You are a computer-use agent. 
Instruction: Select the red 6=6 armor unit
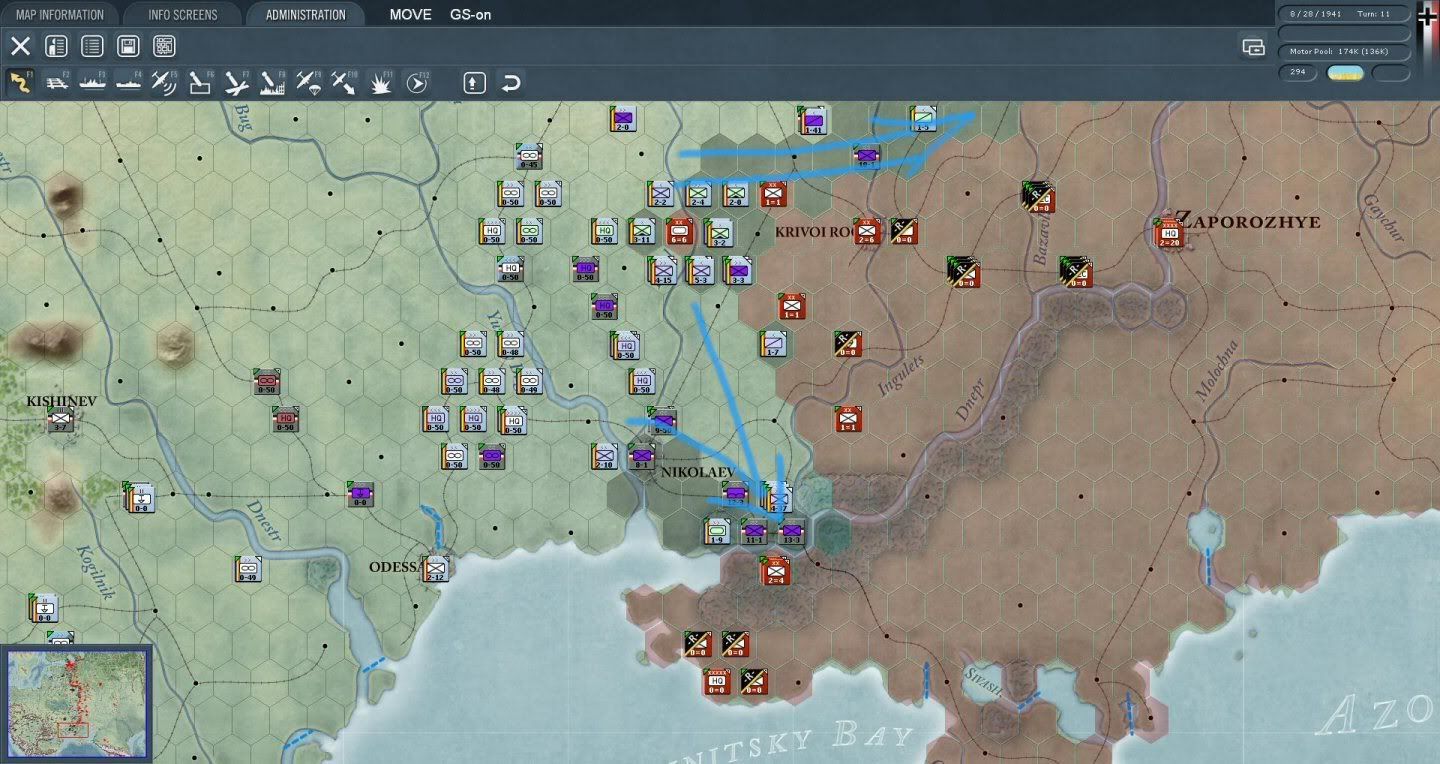point(679,232)
